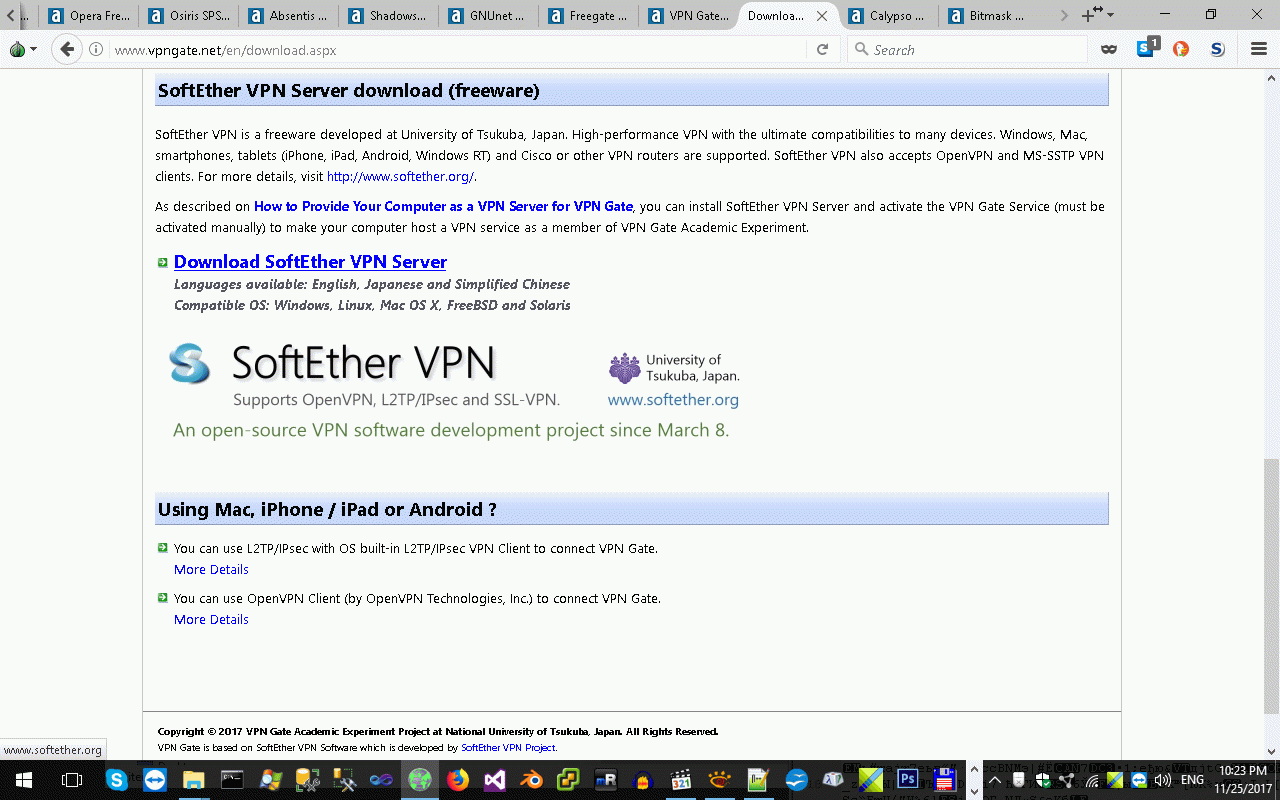This screenshot has height=800, width=1280.
Task: Show site information for vpngate.net
Action: tap(96, 50)
